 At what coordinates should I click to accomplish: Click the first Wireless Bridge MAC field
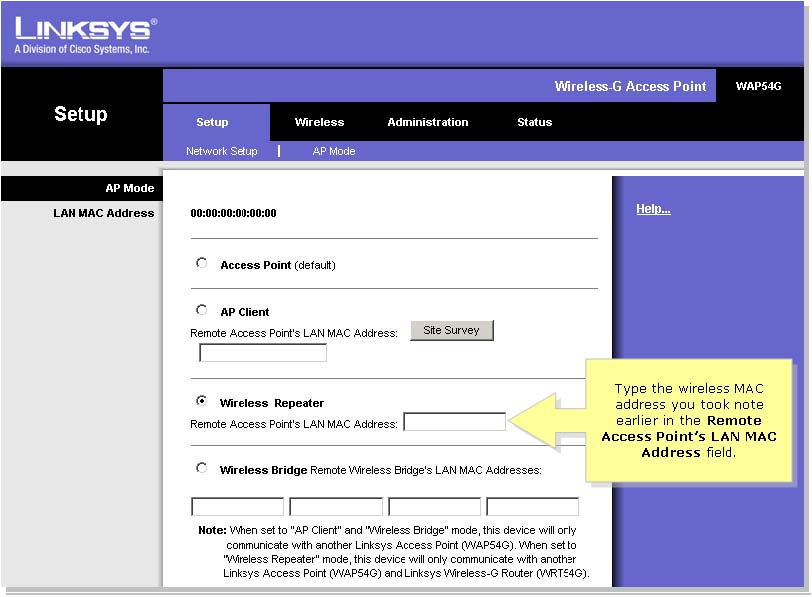(238, 506)
